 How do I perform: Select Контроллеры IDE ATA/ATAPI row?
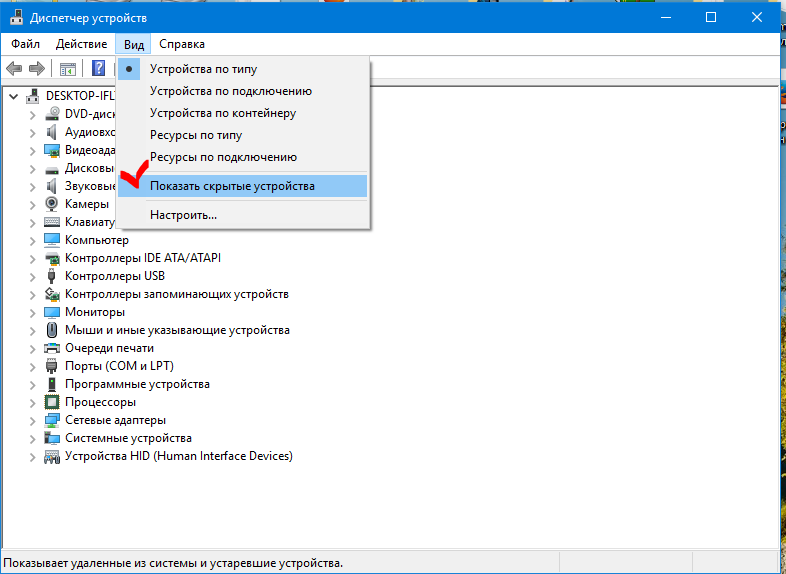pos(143,258)
